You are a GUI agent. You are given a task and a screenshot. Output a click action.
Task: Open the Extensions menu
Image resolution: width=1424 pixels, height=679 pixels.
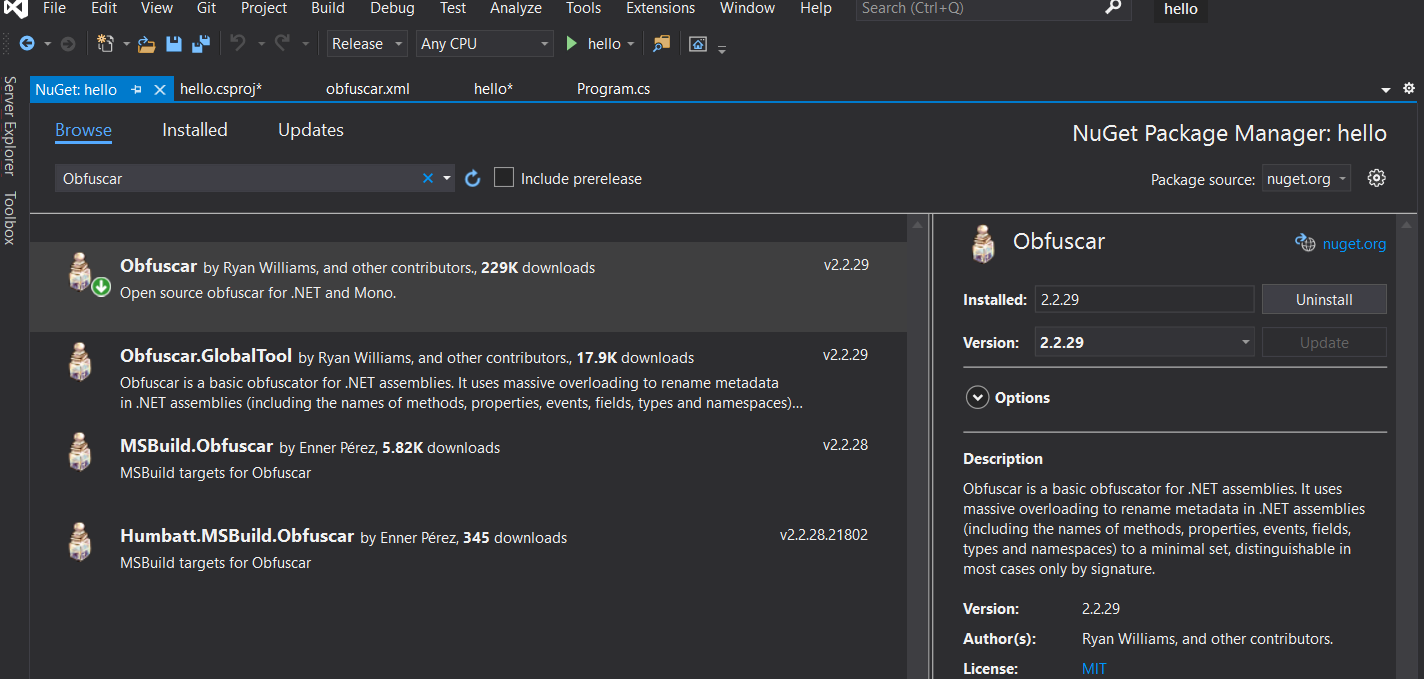(x=660, y=8)
